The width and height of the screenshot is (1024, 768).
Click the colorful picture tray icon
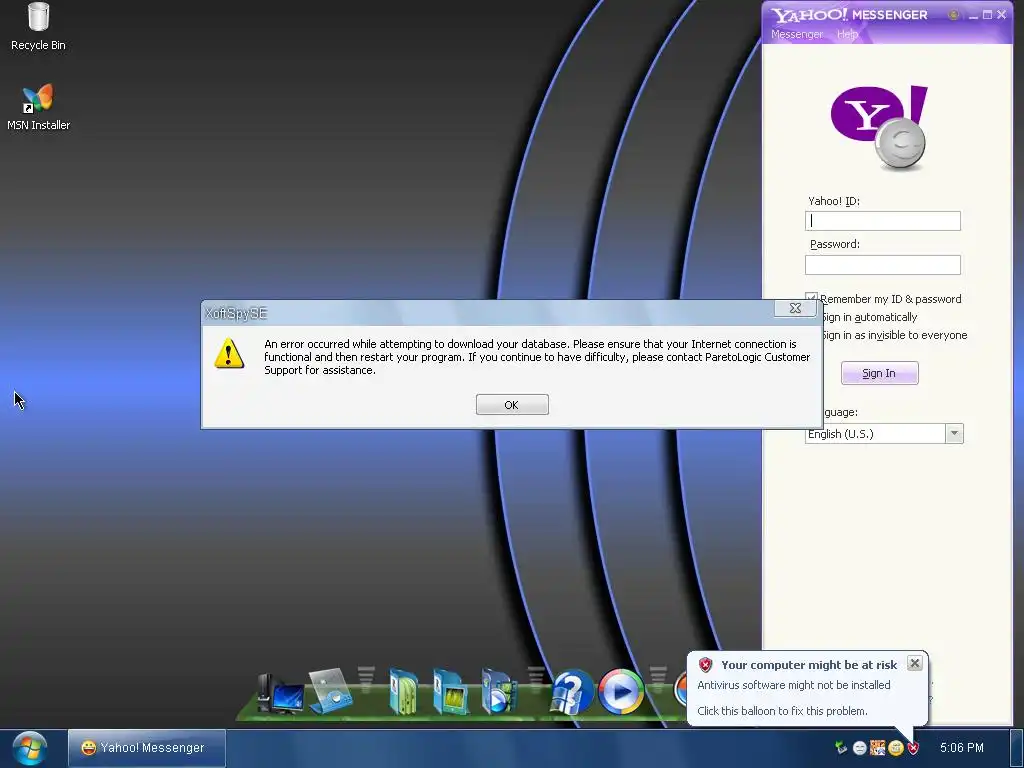(x=877, y=748)
